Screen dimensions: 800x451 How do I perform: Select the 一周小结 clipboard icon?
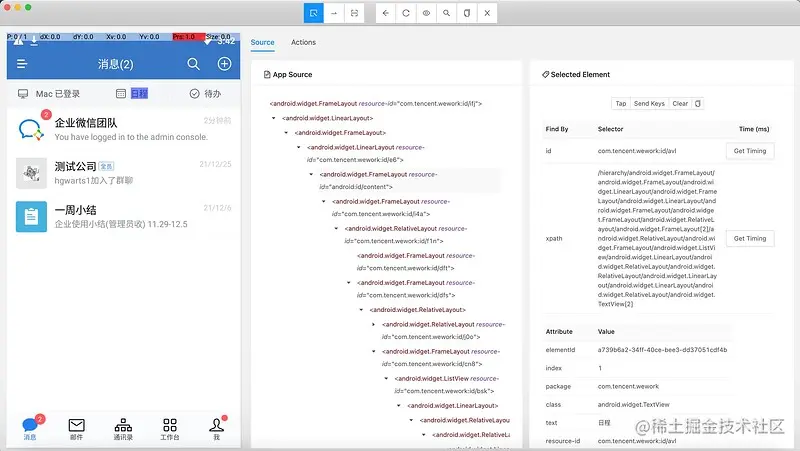[31, 217]
